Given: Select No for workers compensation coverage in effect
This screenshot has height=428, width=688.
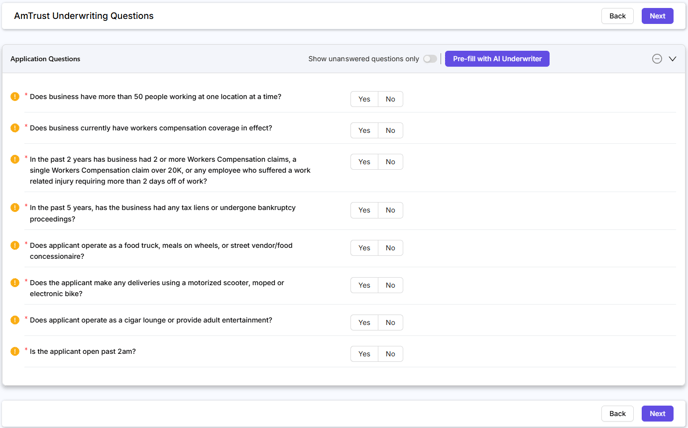Looking at the screenshot, I should tap(391, 130).
